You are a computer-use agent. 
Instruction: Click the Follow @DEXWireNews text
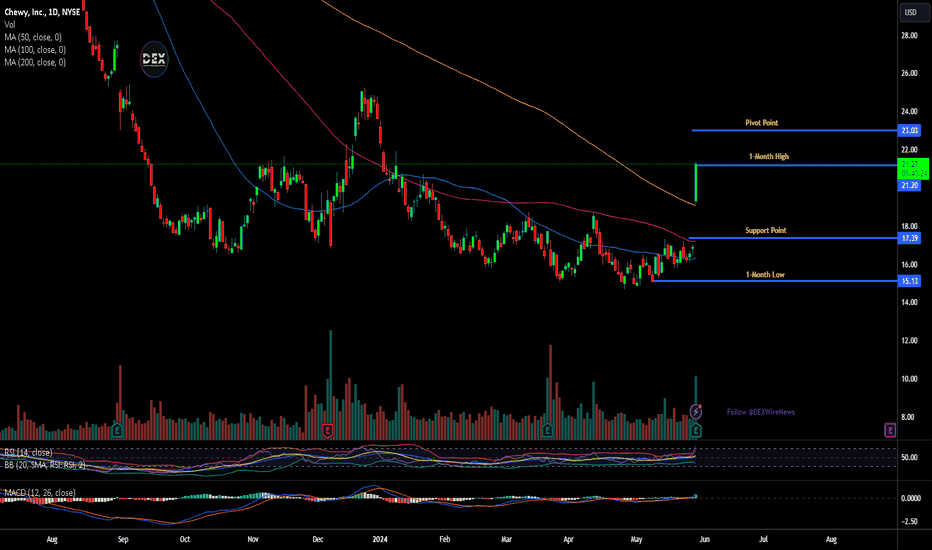point(761,412)
